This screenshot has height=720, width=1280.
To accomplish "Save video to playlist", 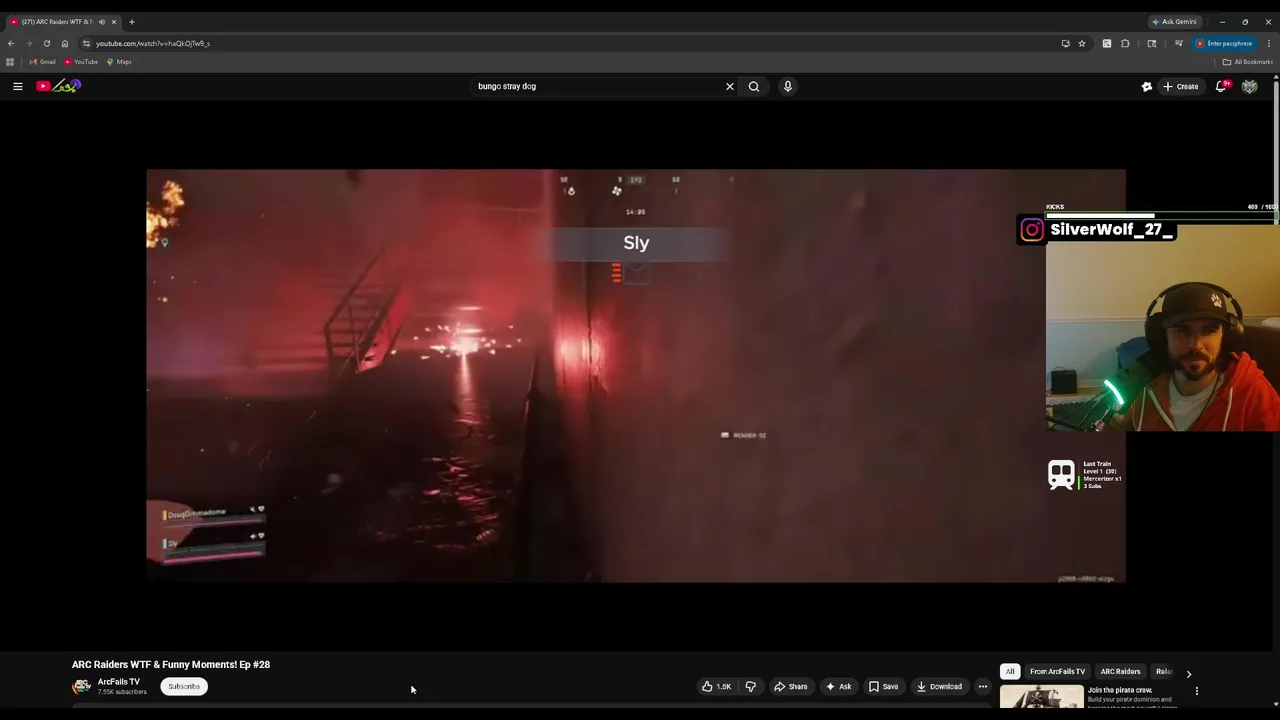I will pyautogui.click(x=883, y=686).
